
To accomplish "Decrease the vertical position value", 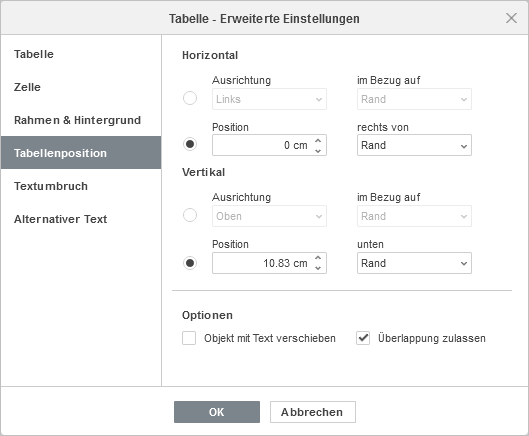I will [318, 268].
